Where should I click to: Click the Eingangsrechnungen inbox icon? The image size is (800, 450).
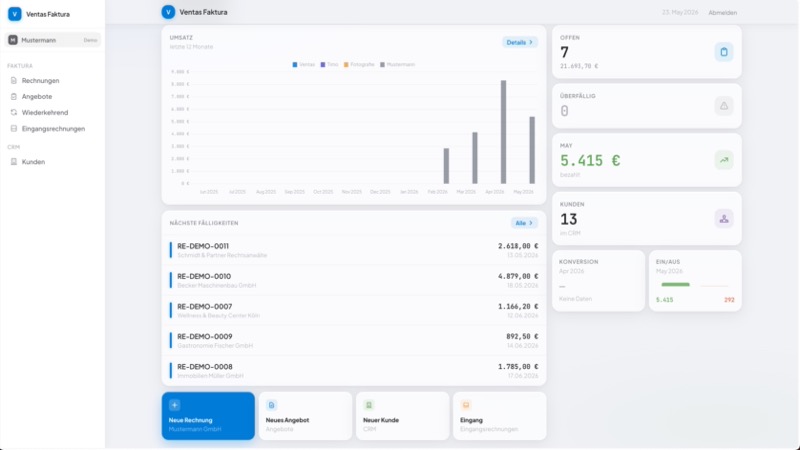[x=14, y=129]
